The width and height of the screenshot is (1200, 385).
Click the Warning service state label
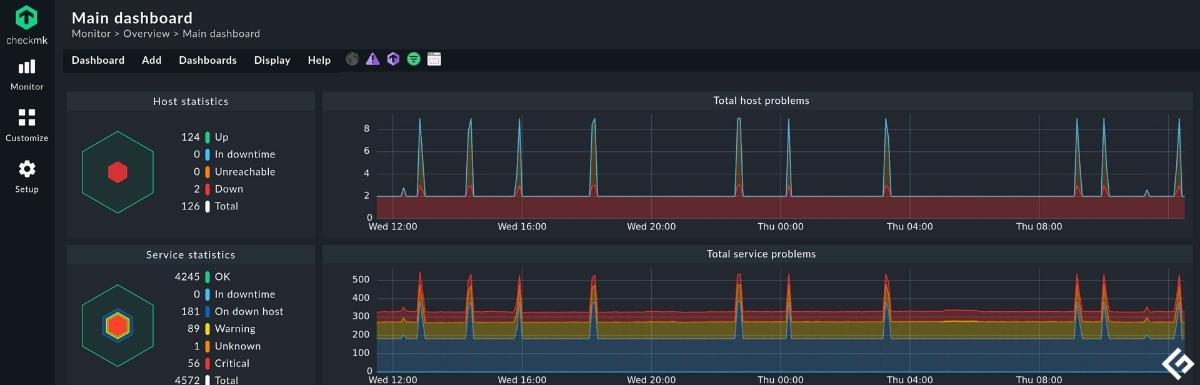(235, 329)
